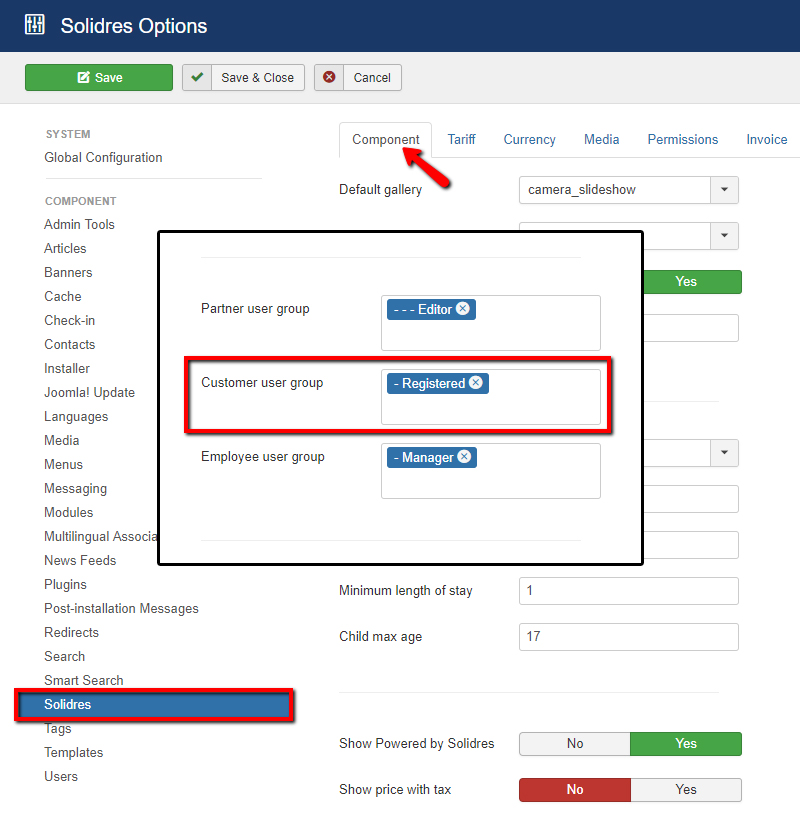
Task: Click the green Yes toggle near the top right
Action: pyautogui.click(x=686, y=282)
